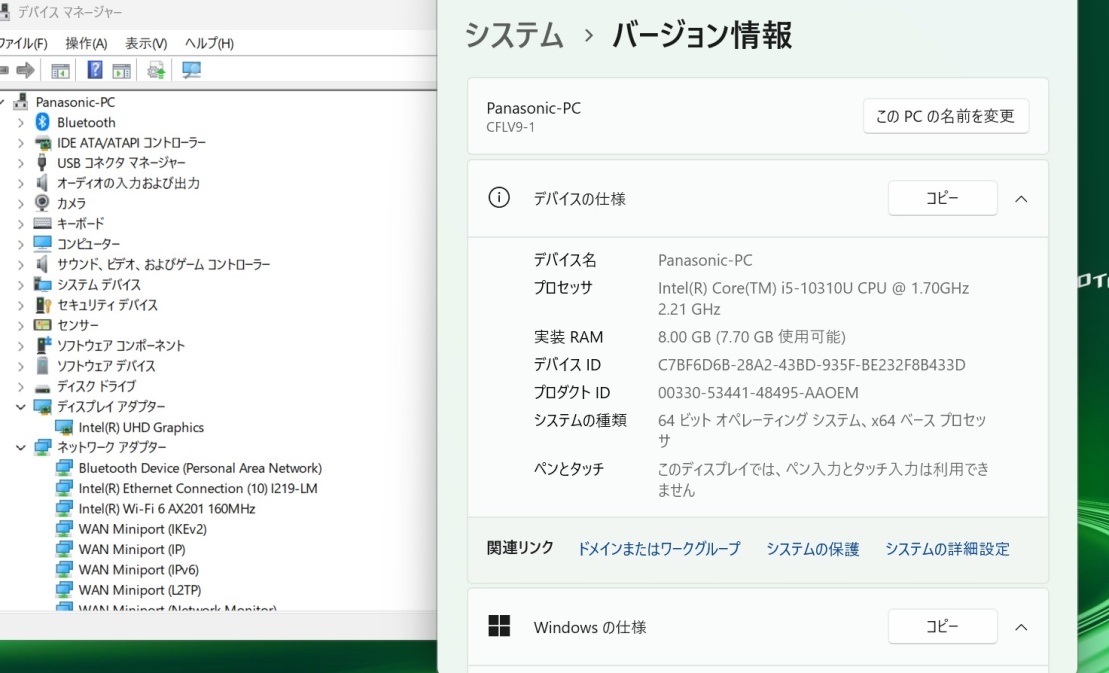Expand the Bluetooth category chevron
1109x673 pixels.
[21, 122]
